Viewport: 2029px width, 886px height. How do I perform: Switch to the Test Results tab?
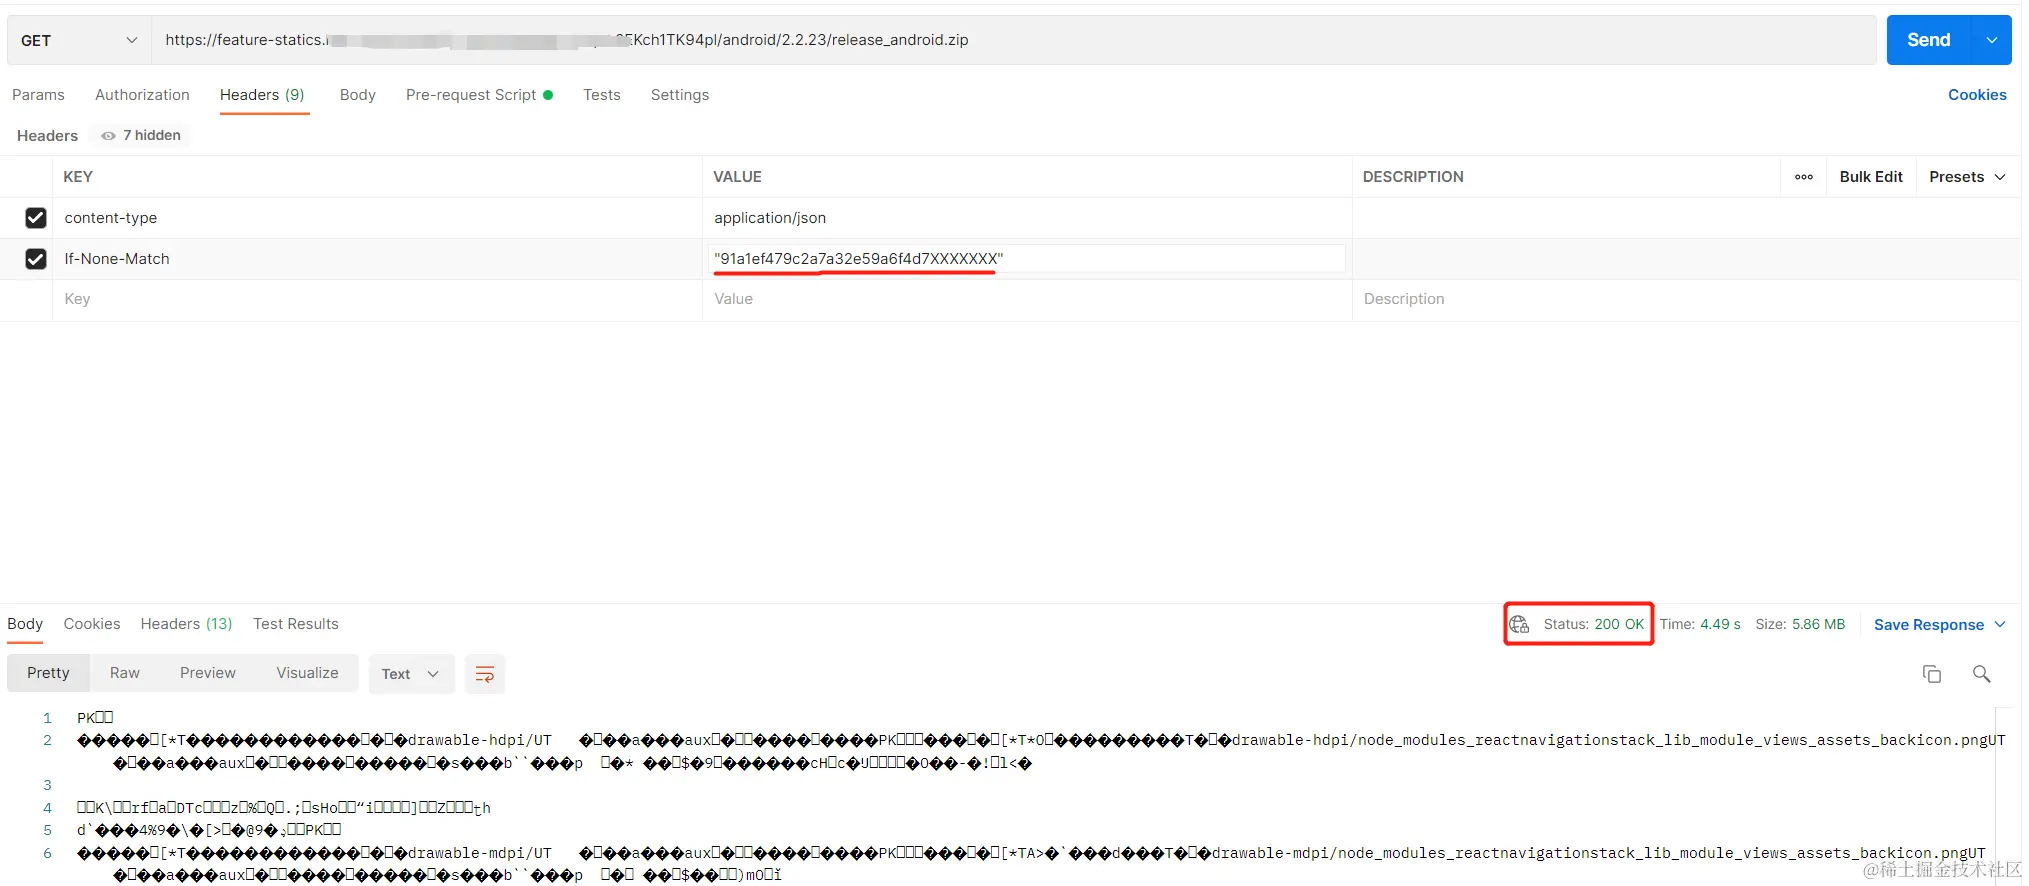point(296,624)
